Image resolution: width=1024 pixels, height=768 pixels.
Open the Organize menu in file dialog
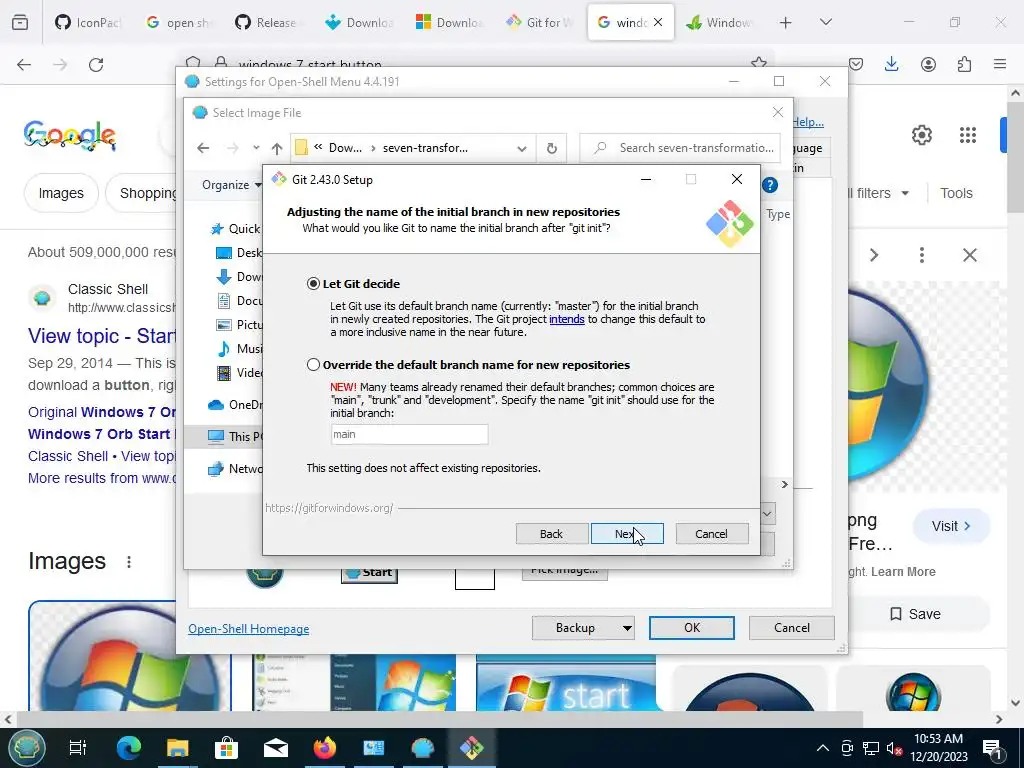(231, 185)
